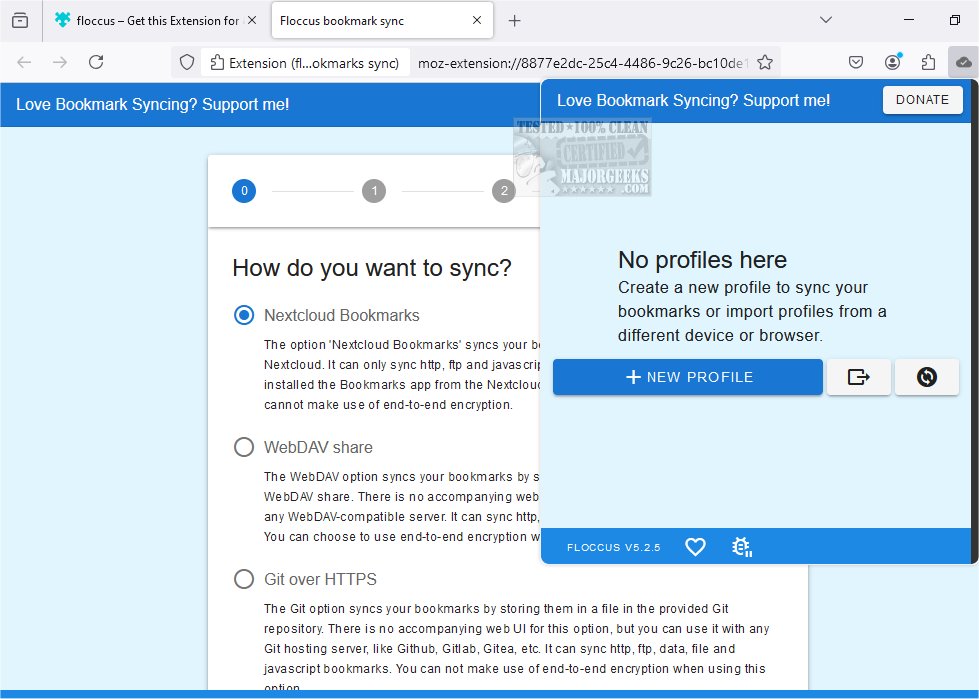Click the Floccus cloud extension toolbar icon
The height and width of the screenshot is (699, 979).
point(963,62)
